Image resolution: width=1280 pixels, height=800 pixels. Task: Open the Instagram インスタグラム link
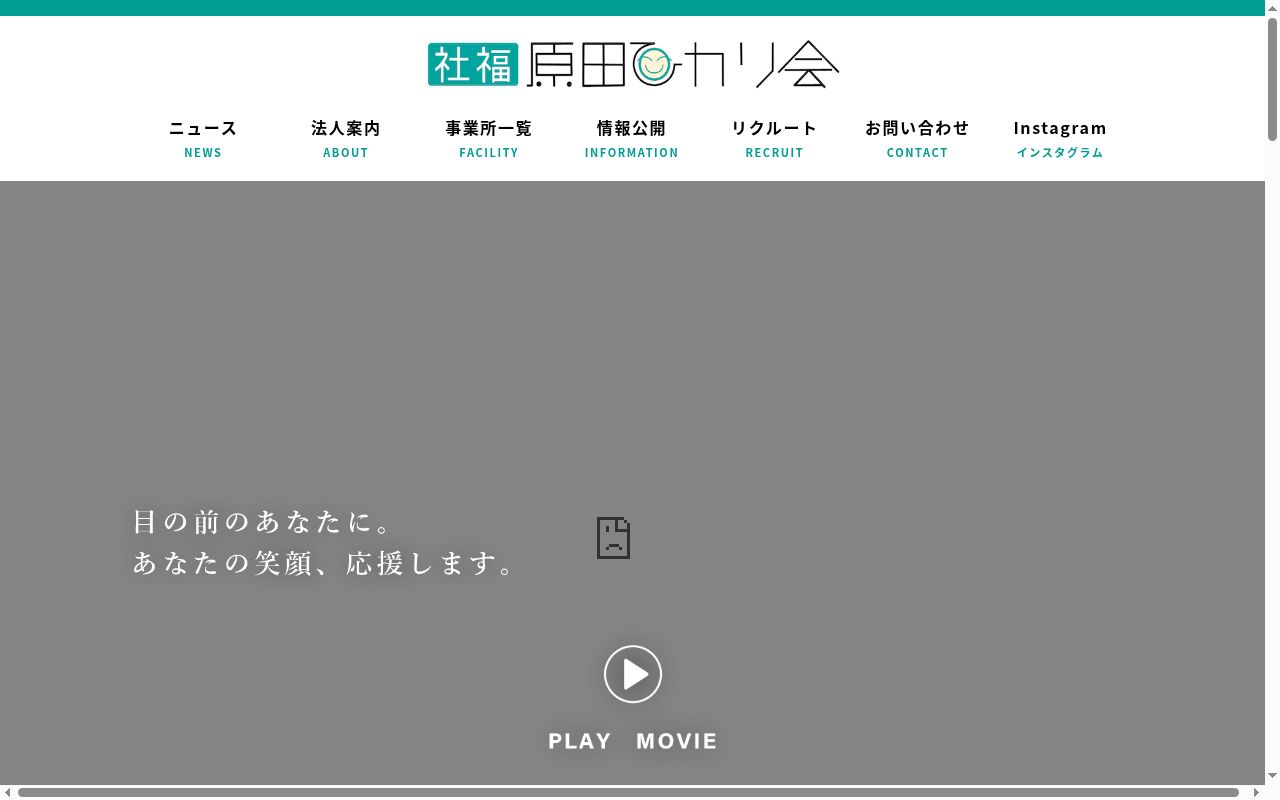tap(1060, 139)
